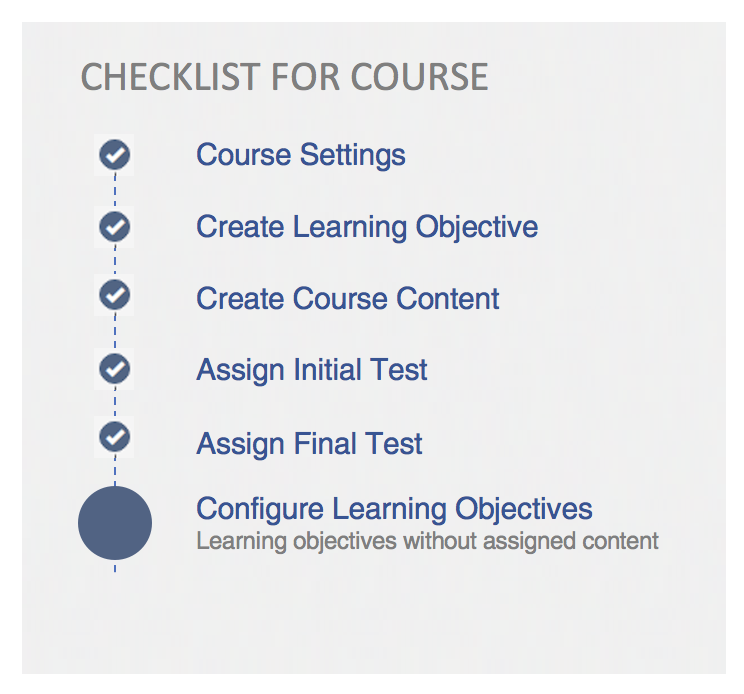This screenshot has width=744, height=694.
Task: Click dashed connector below Assign Initial Test checkmark
Action: point(115,403)
